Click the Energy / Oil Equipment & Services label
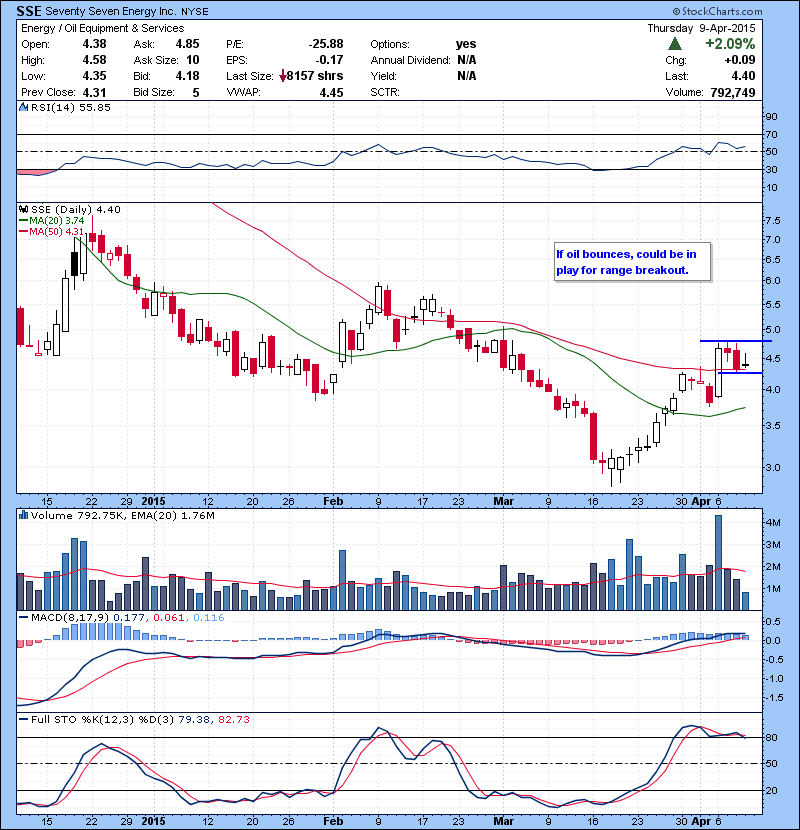This screenshot has width=800, height=830. (x=103, y=28)
